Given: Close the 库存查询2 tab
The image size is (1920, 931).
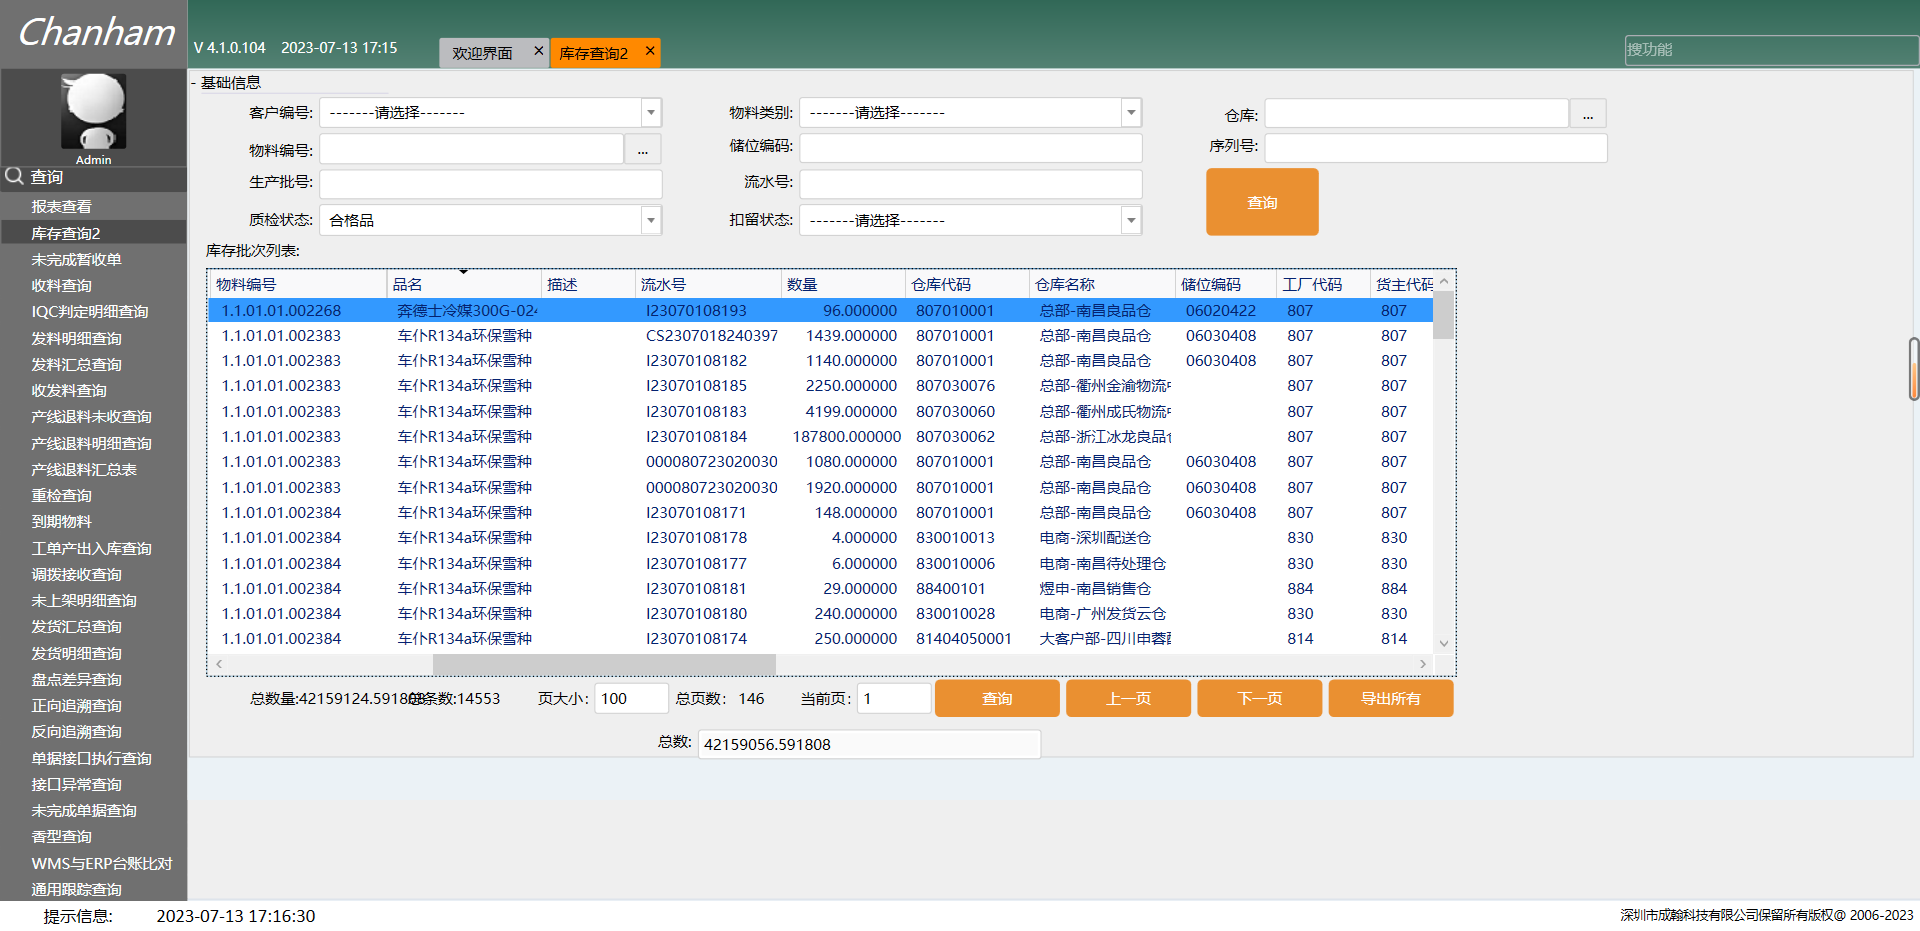Looking at the screenshot, I should click(650, 51).
